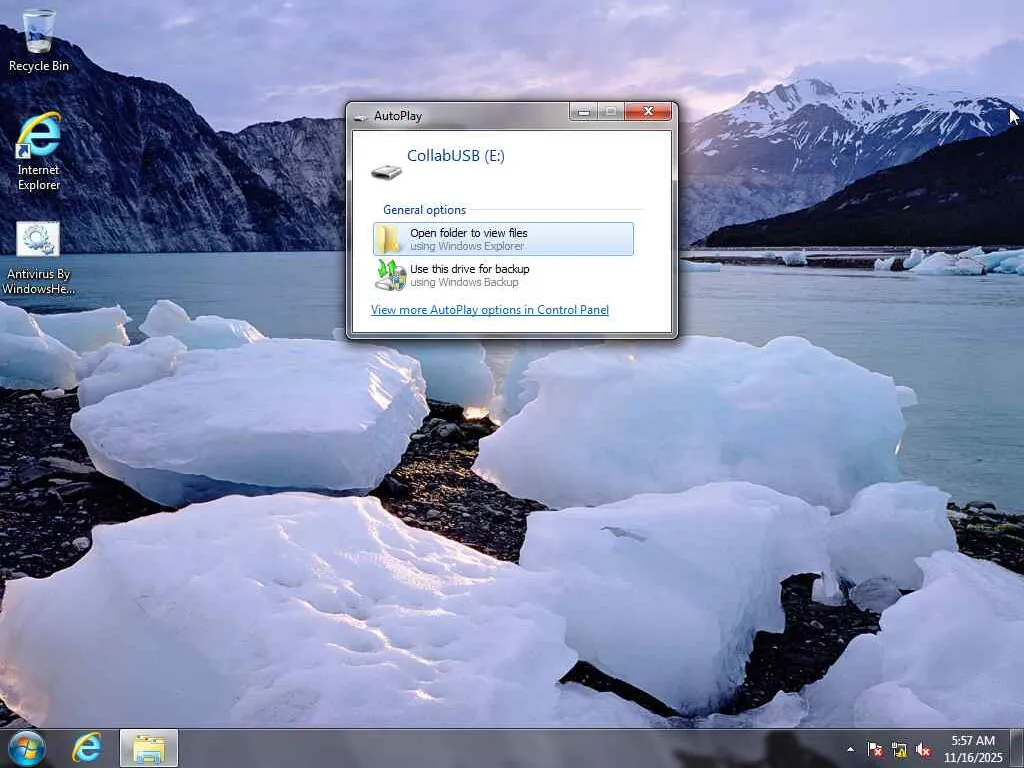This screenshot has width=1024, height=768.
Task: Click the CollabUSB (E:) drive icon
Action: tap(387, 172)
